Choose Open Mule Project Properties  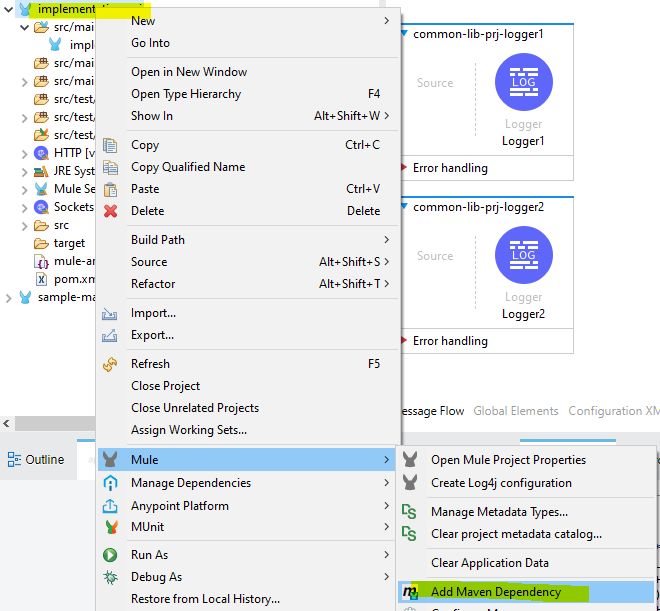(x=526, y=460)
